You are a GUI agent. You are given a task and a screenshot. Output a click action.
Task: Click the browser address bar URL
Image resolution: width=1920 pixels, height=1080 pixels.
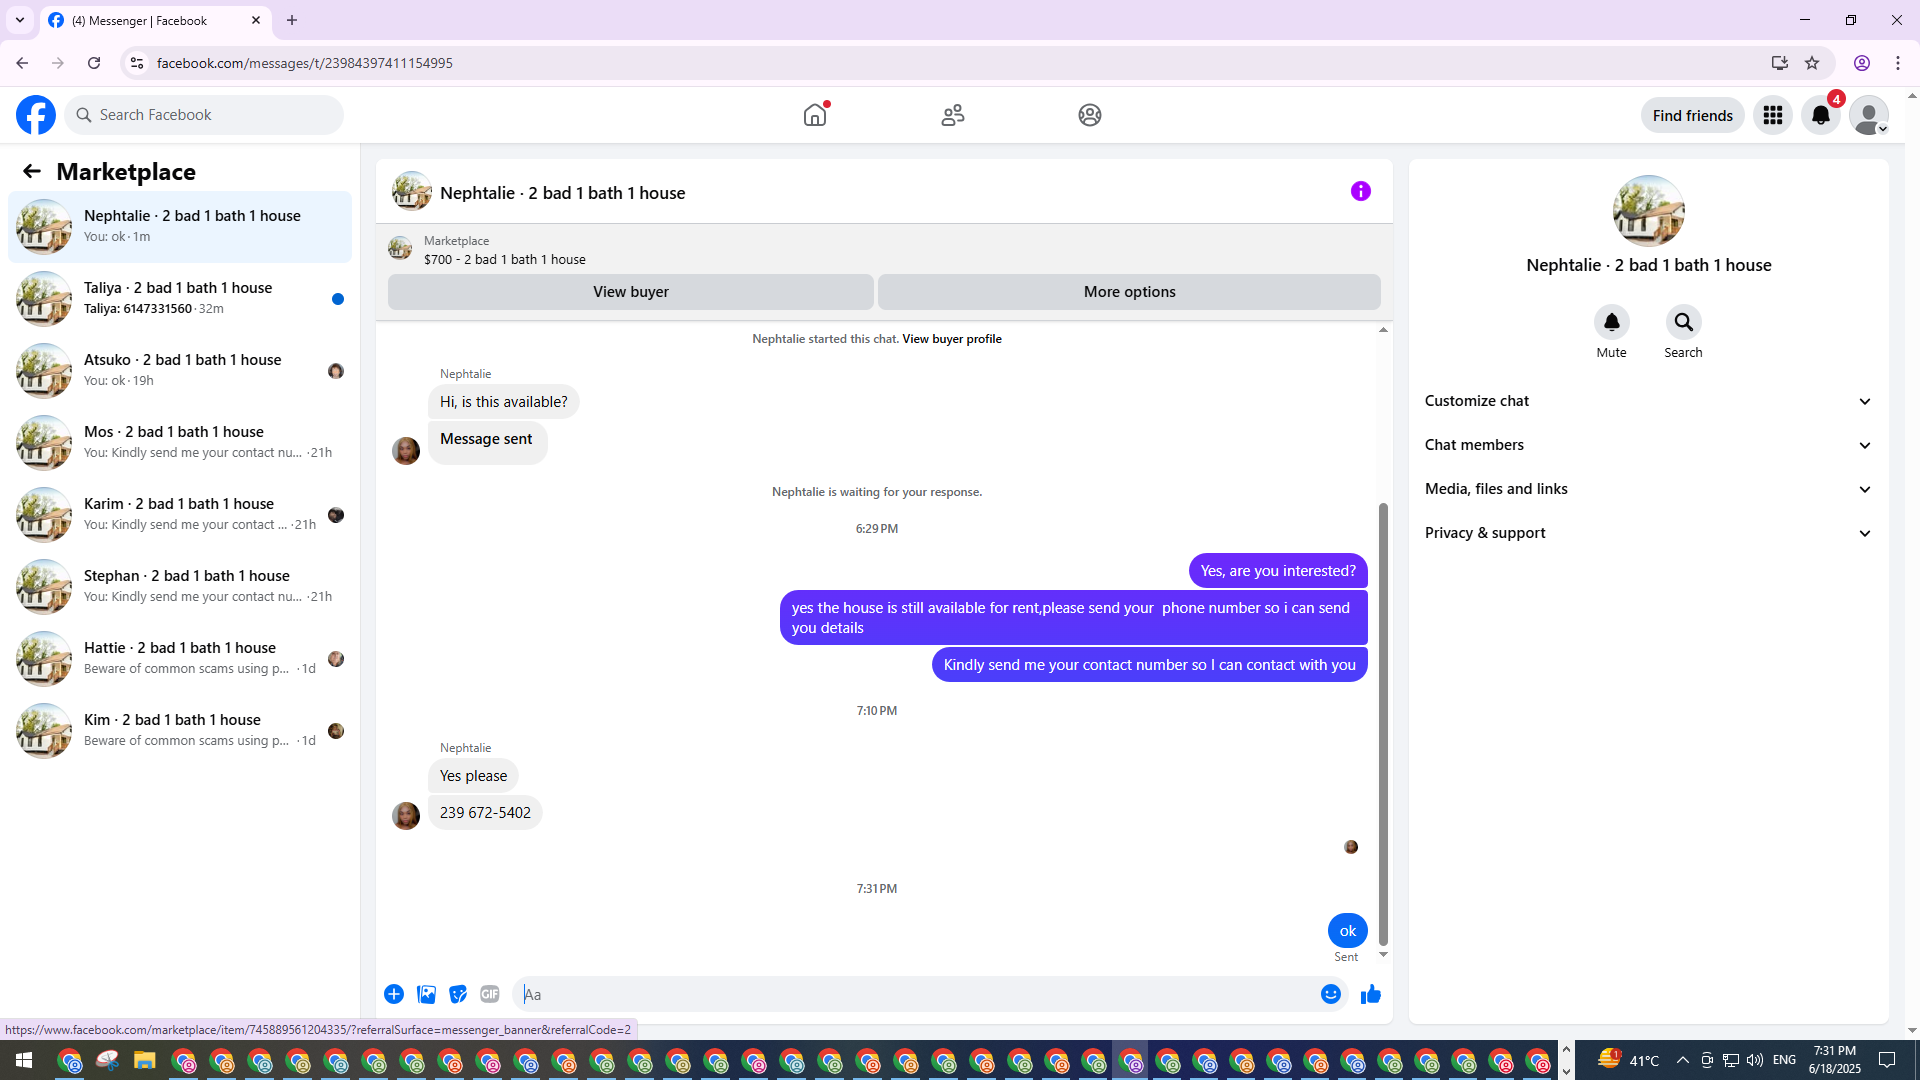pyautogui.click(x=304, y=63)
